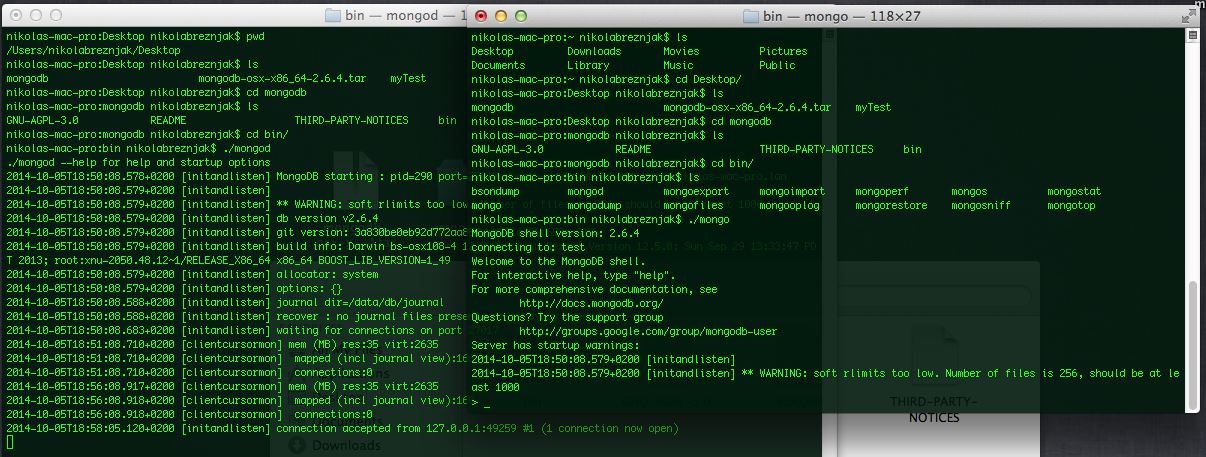Image resolution: width=1206 pixels, height=457 pixels.
Task: Select Downloads in the Finder sidebar behind the terminals
Action: (334, 445)
